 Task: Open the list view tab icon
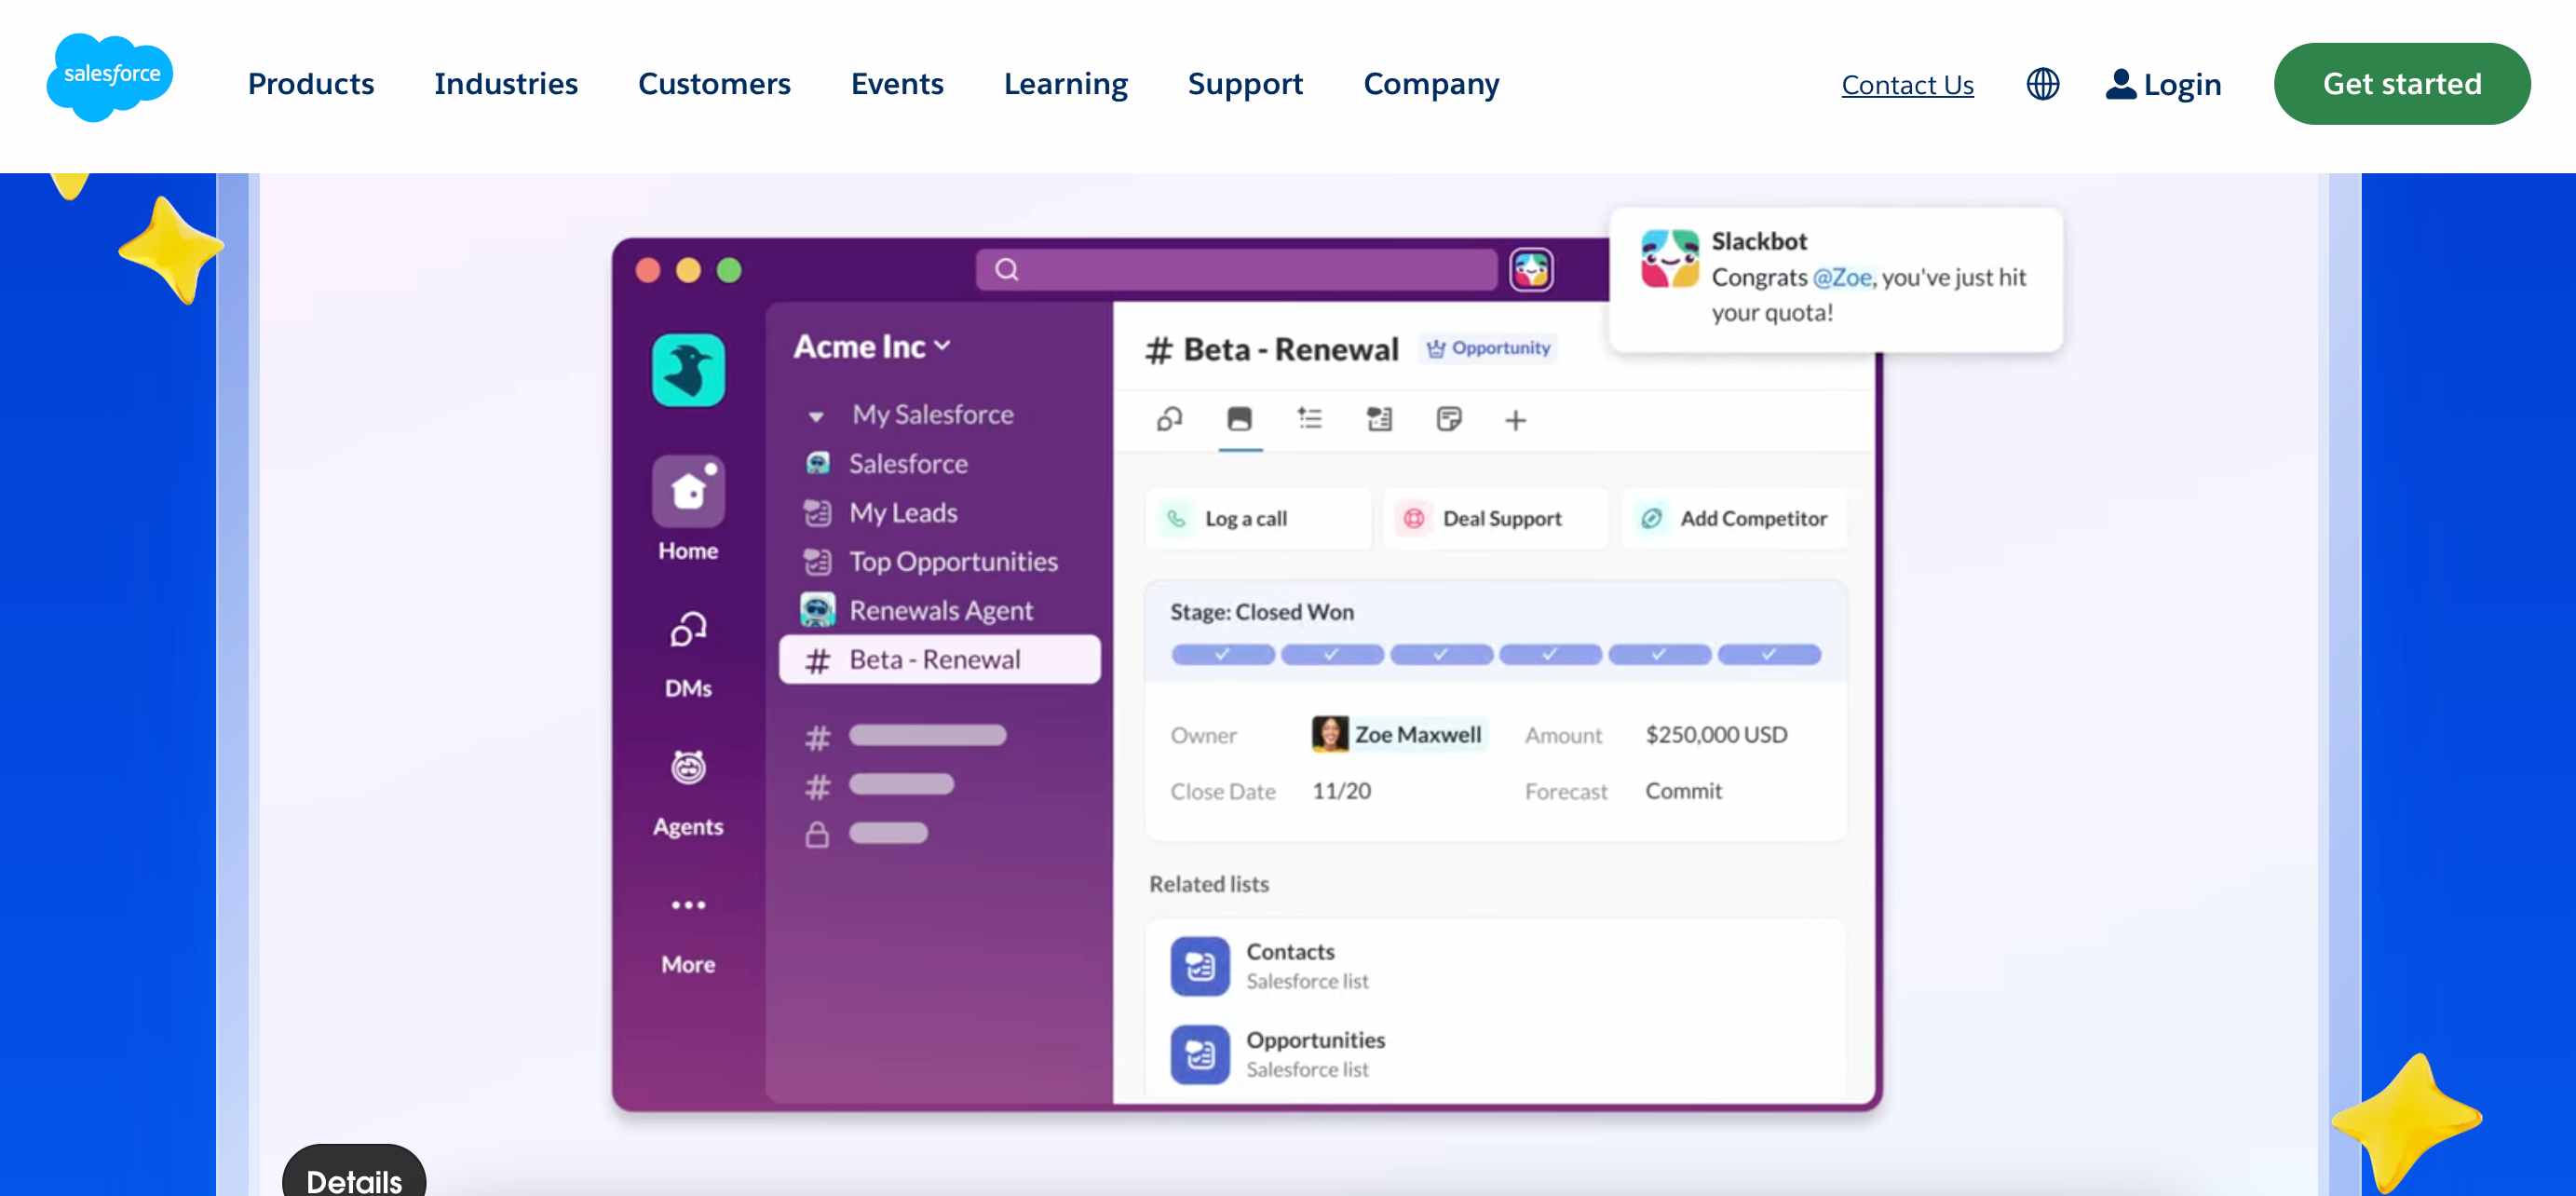point(1309,419)
